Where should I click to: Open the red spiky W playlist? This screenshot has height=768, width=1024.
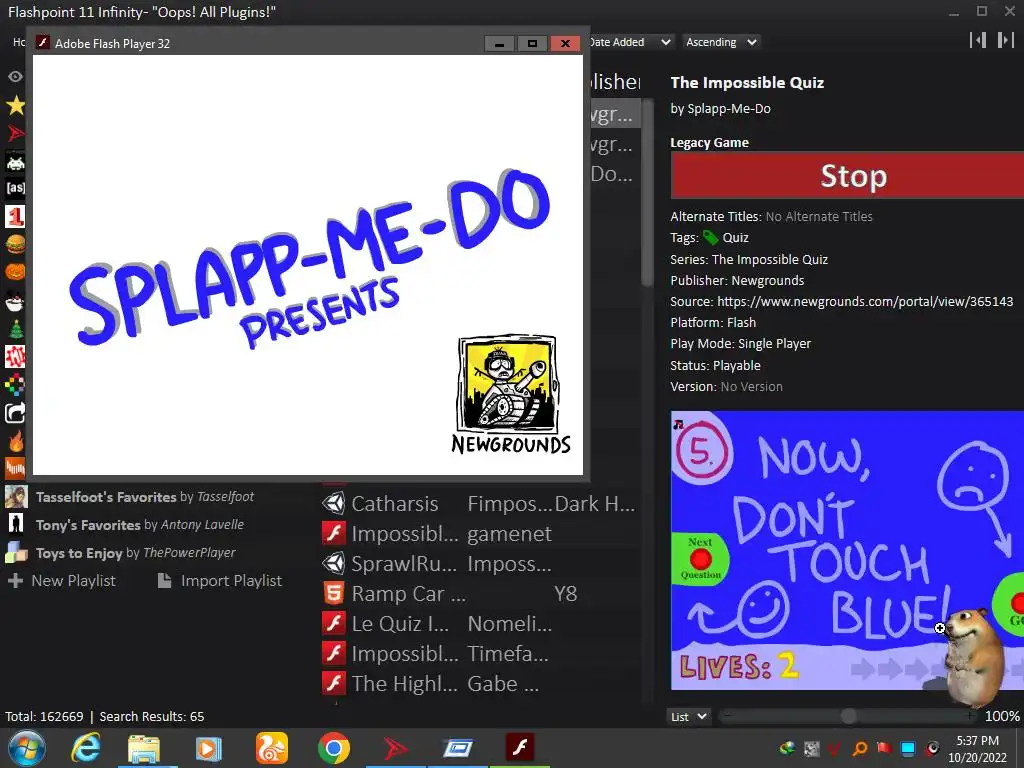pos(15,357)
